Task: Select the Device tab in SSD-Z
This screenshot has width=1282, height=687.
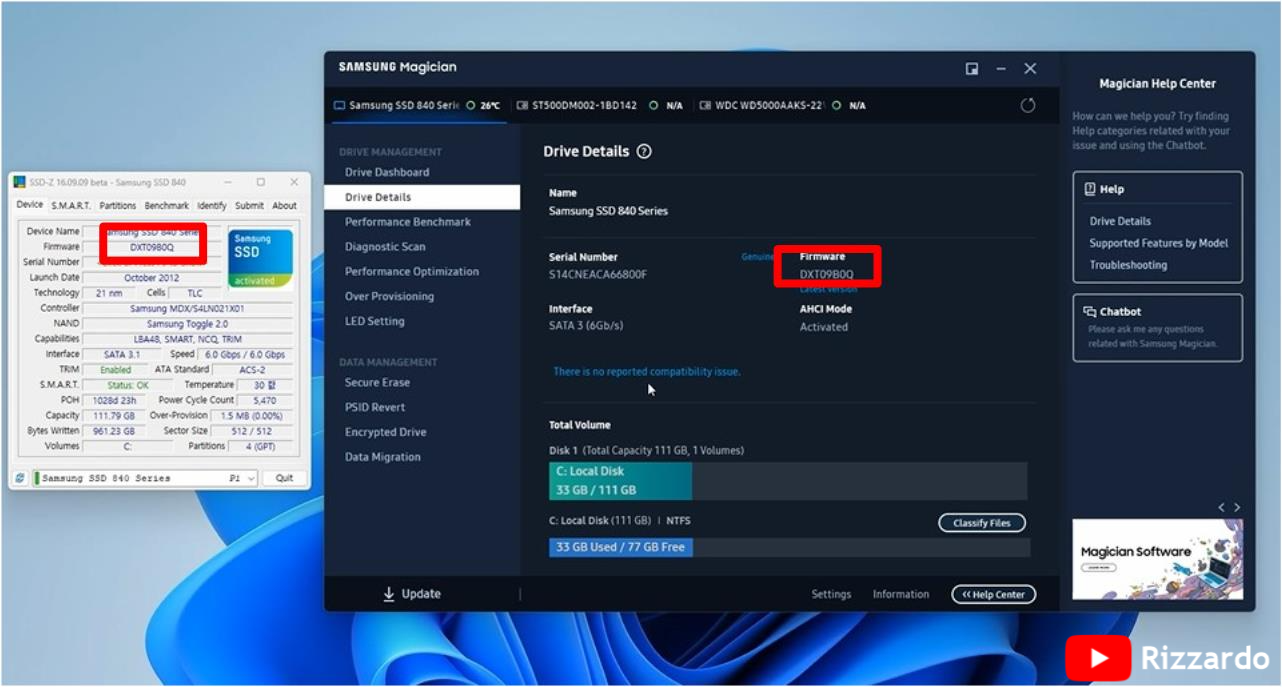Action: tap(30, 204)
